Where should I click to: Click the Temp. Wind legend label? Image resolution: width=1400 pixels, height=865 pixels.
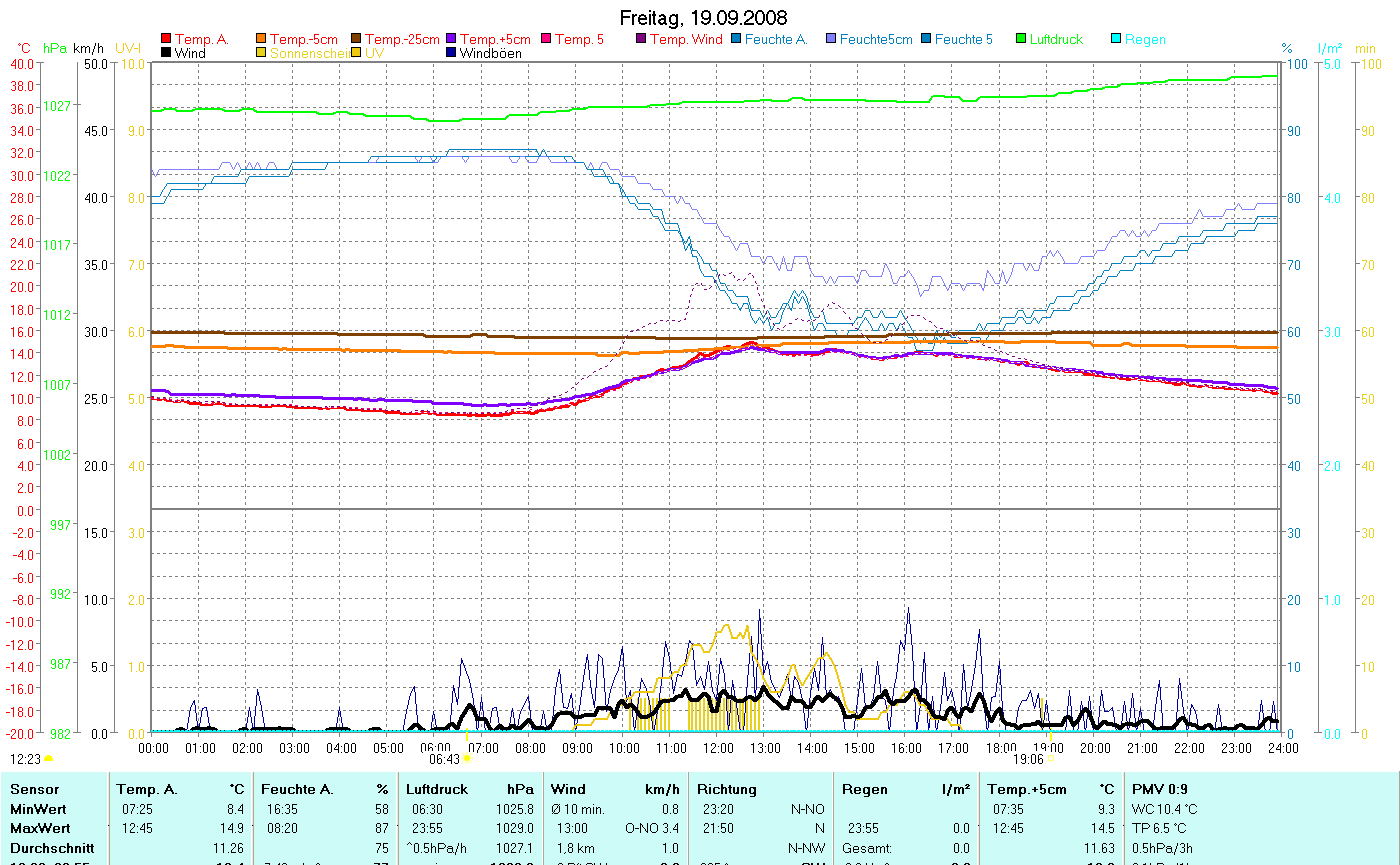685,39
